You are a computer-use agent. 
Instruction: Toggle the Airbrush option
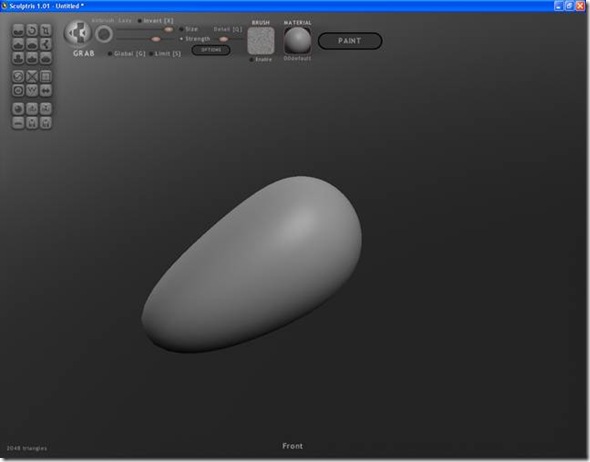point(103,20)
